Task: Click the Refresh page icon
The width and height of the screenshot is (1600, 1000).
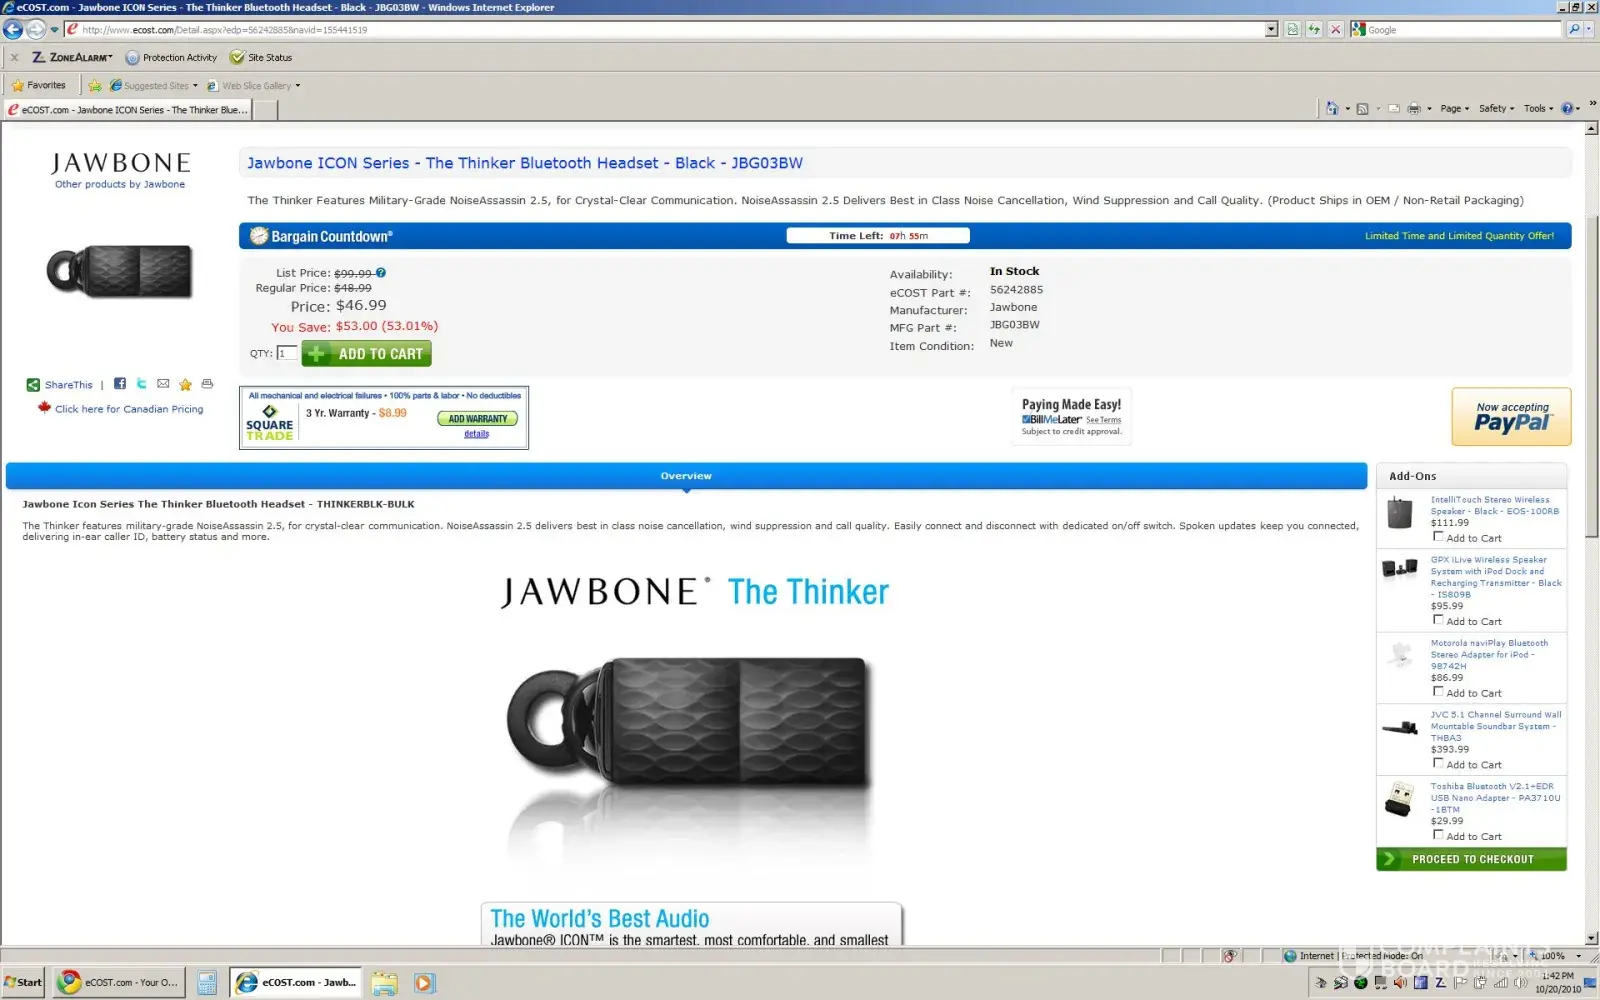Action: pyautogui.click(x=1314, y=29)
